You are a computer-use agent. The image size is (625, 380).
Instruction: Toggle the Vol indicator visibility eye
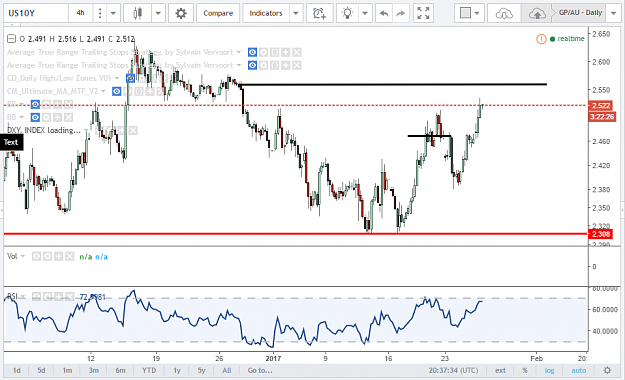tap(36, 256)
